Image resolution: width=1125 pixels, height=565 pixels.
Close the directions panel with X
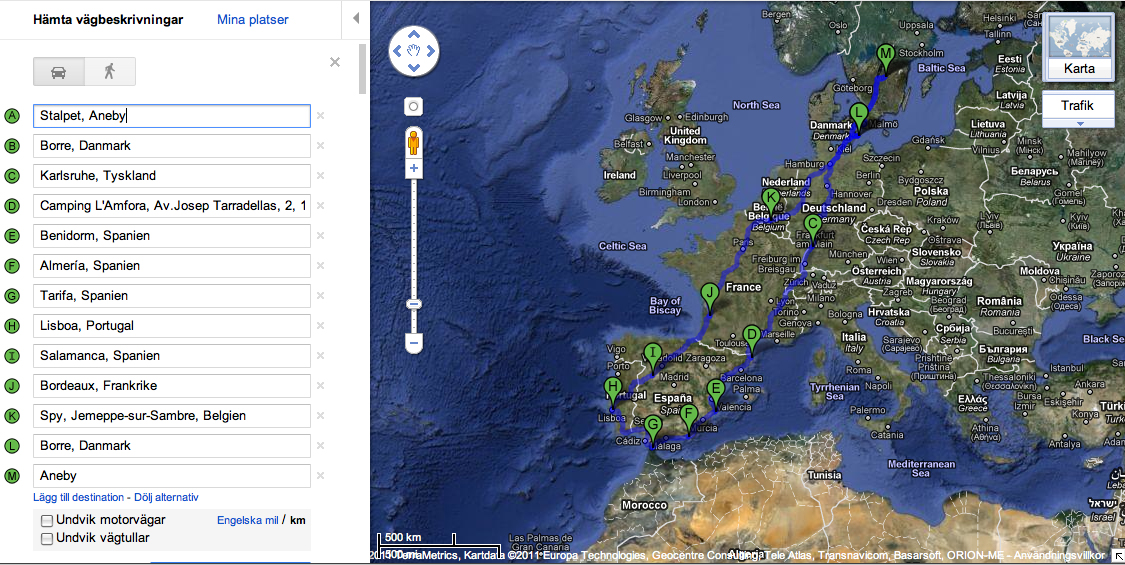pyautogui.click(x=335, y=63)
